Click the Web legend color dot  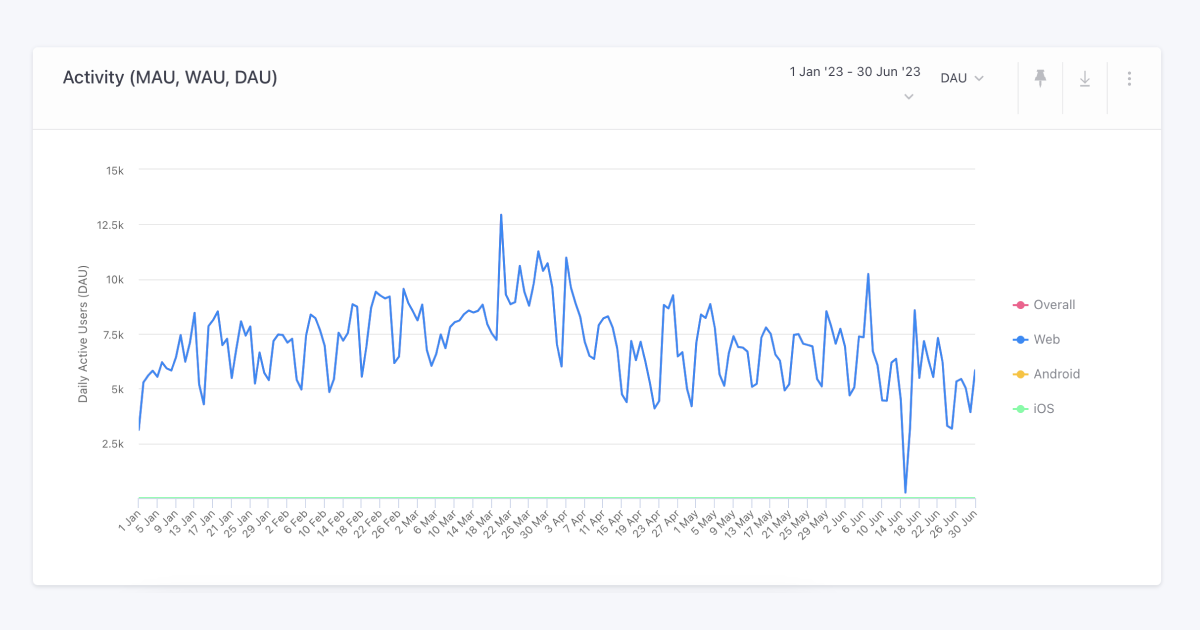pyautogui.click(x=1021, y=339)
